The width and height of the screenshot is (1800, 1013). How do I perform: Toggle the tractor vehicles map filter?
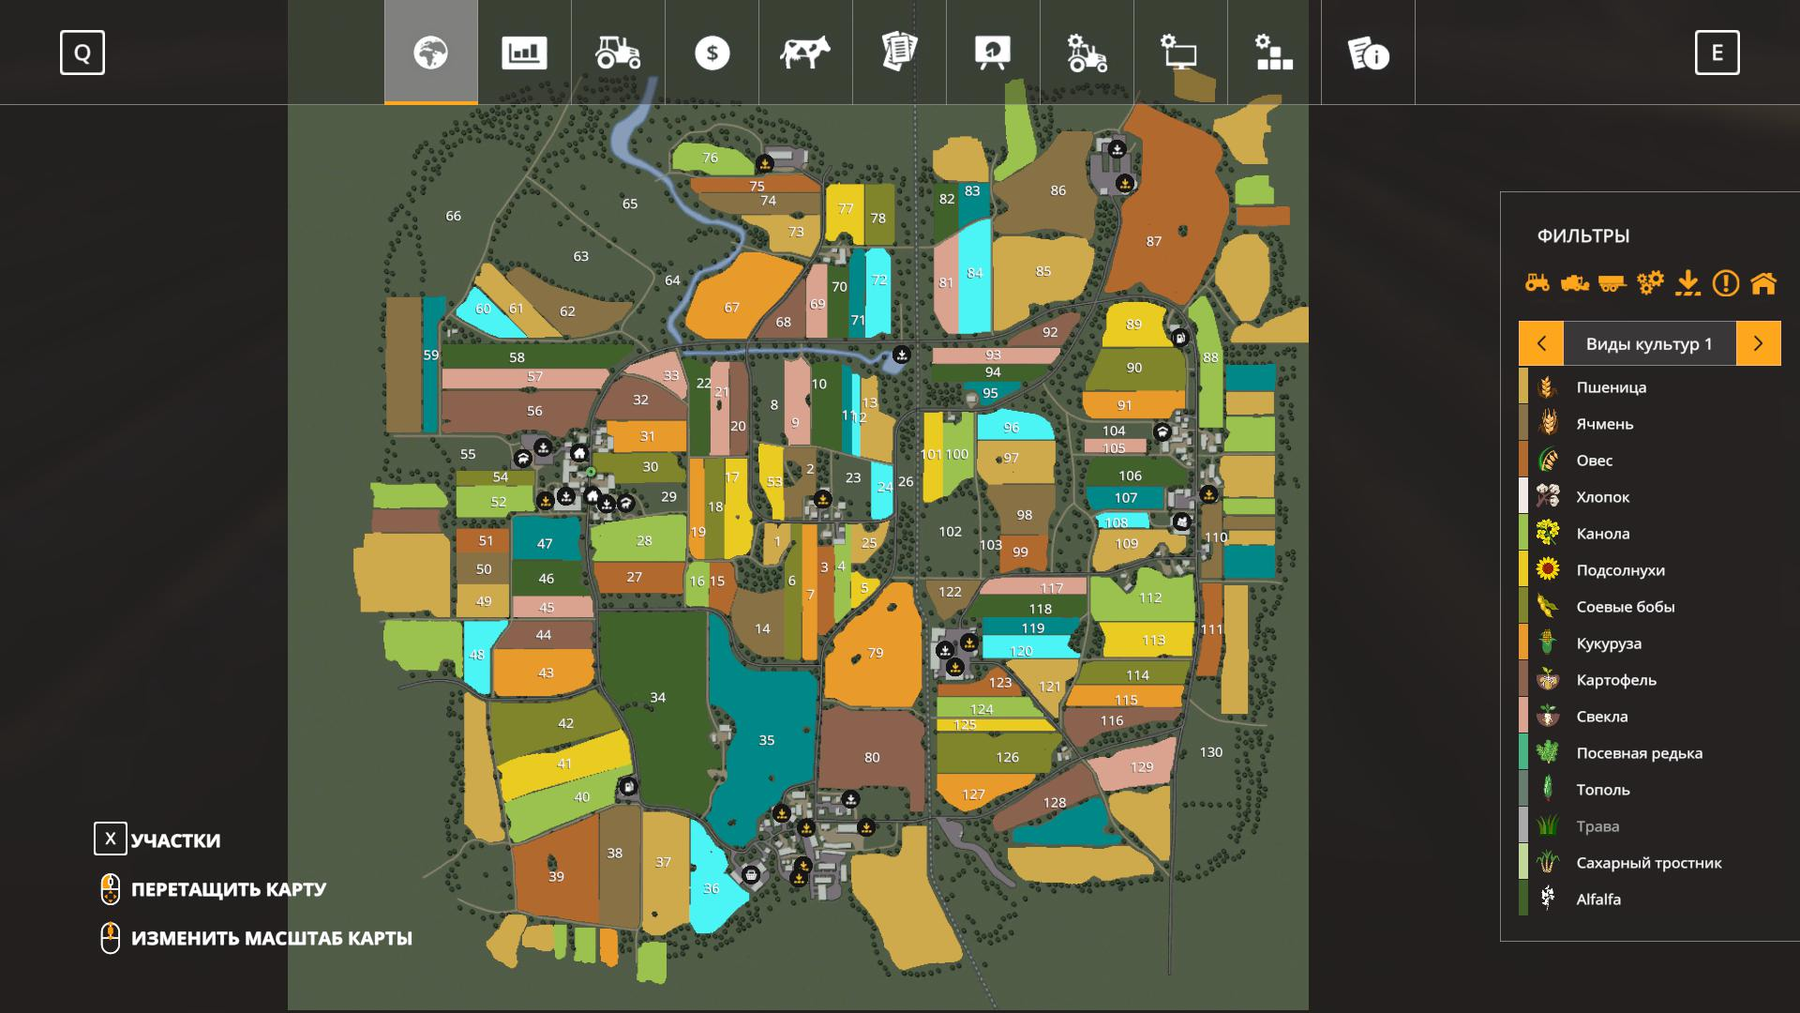pyautogui.click(x=1537, y=283)
